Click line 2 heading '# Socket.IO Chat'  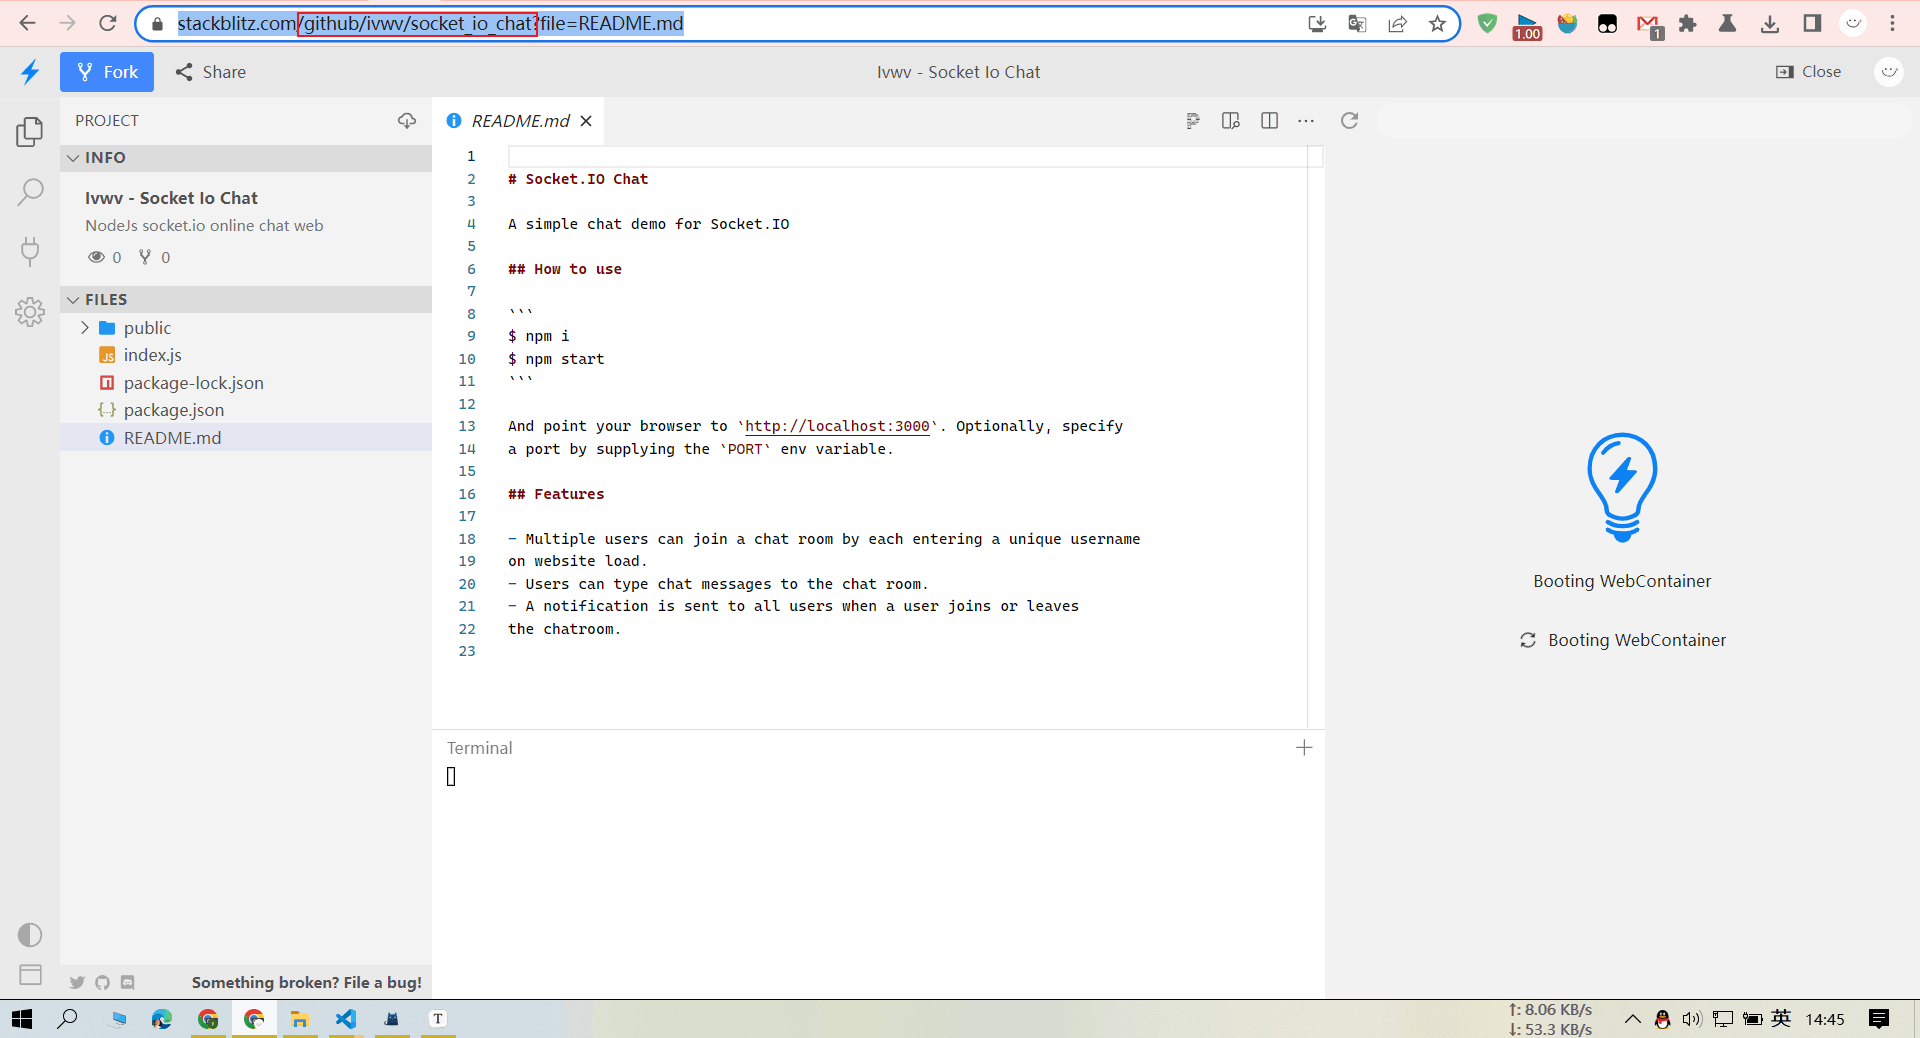click(578, 179)
